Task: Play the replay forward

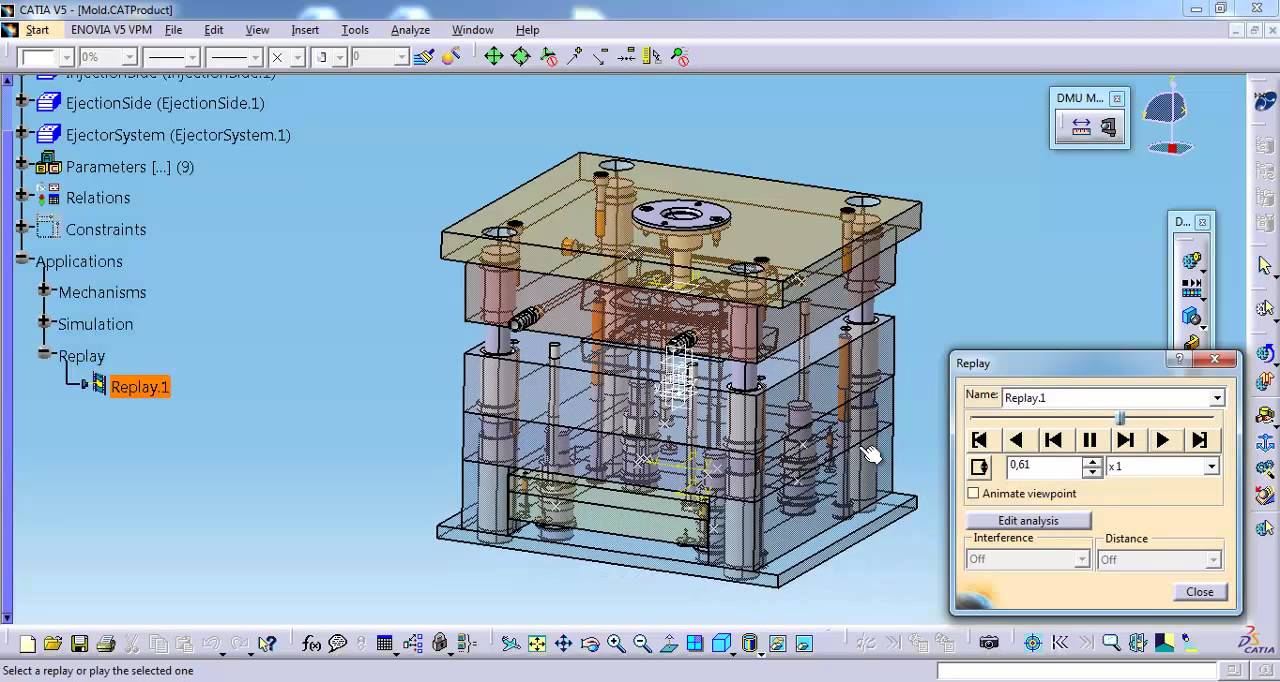Action: pos(1162,440)
